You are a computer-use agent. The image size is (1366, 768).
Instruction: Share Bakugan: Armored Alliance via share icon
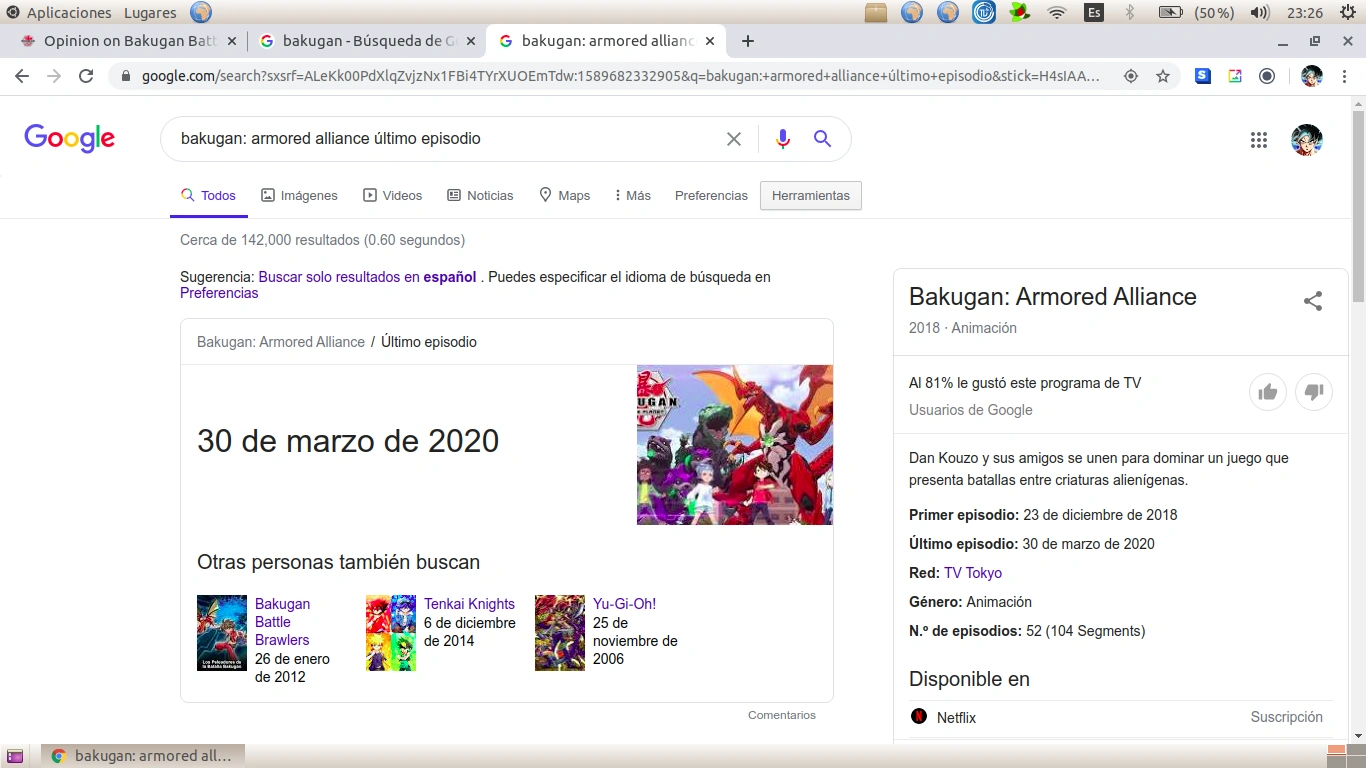(1312, 300)
